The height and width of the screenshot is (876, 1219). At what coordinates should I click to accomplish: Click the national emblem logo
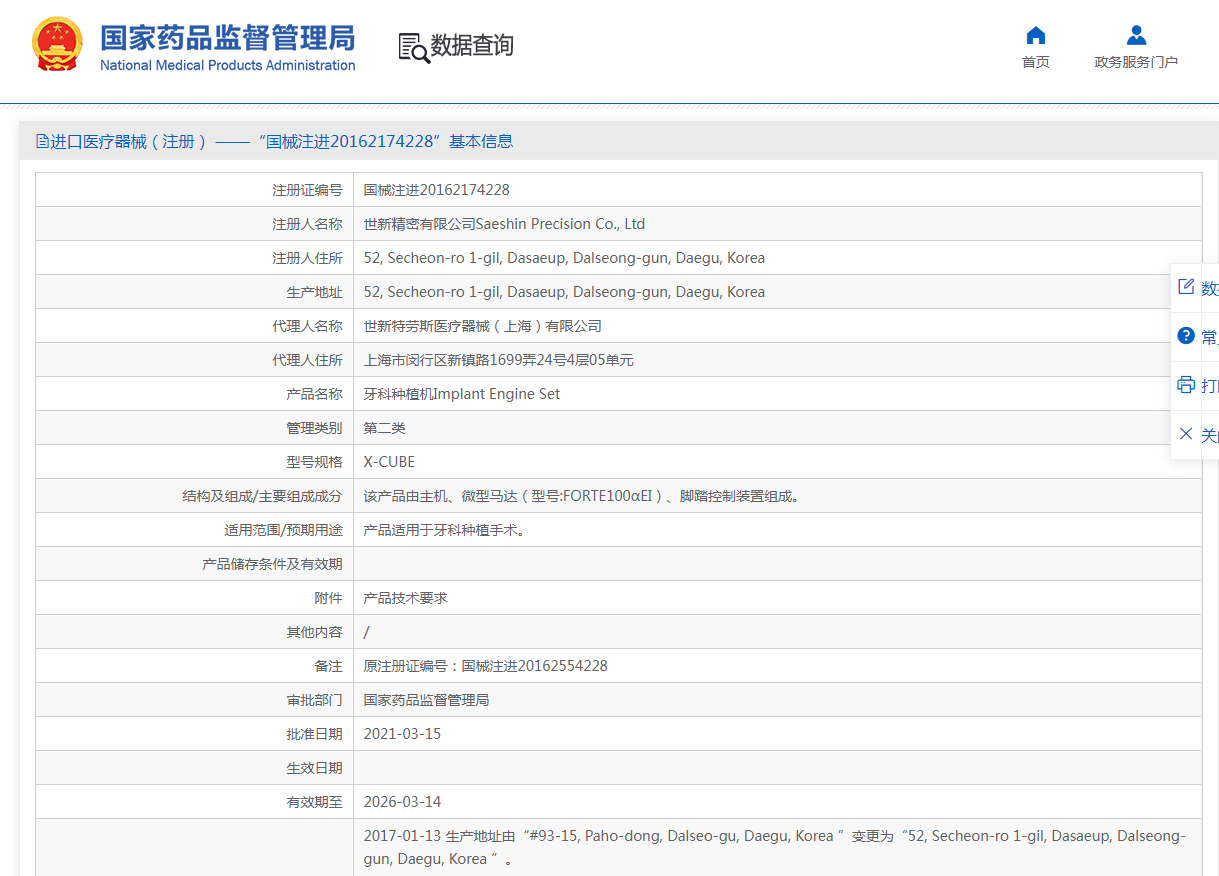pyautogui.click(x=57, y=45)
